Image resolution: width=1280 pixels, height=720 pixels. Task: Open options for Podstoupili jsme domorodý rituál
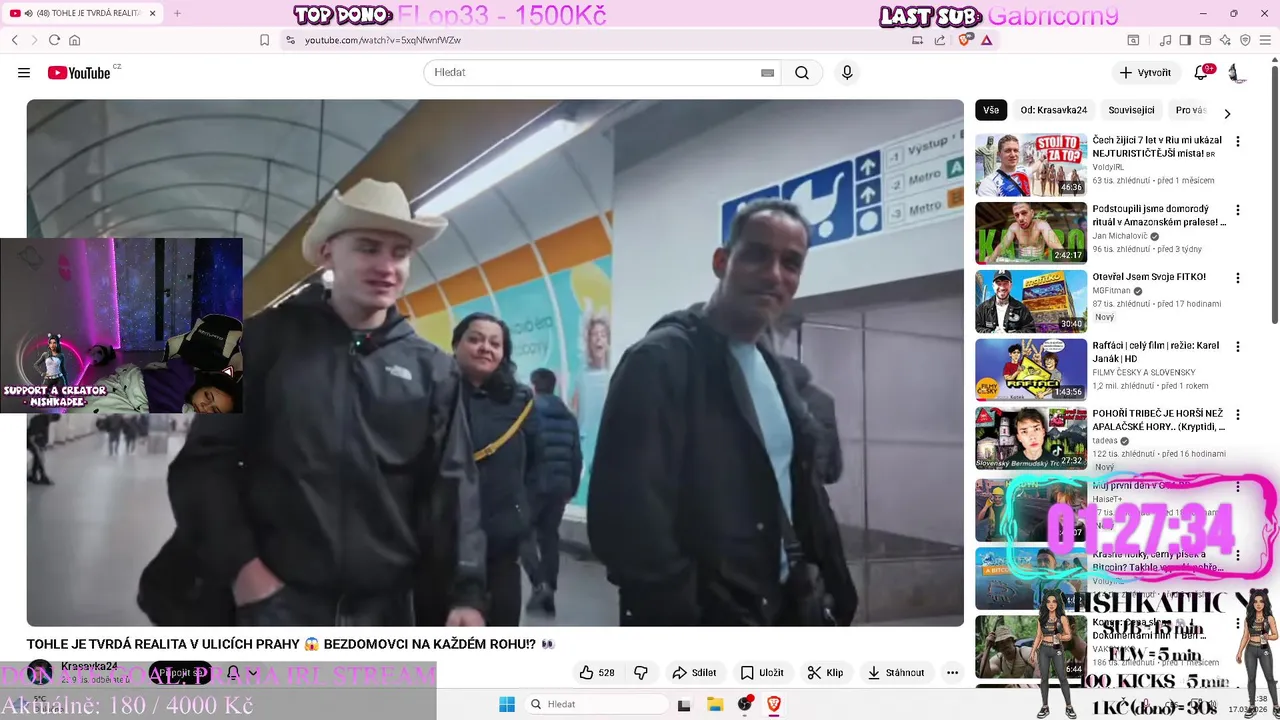point(1238,210)
